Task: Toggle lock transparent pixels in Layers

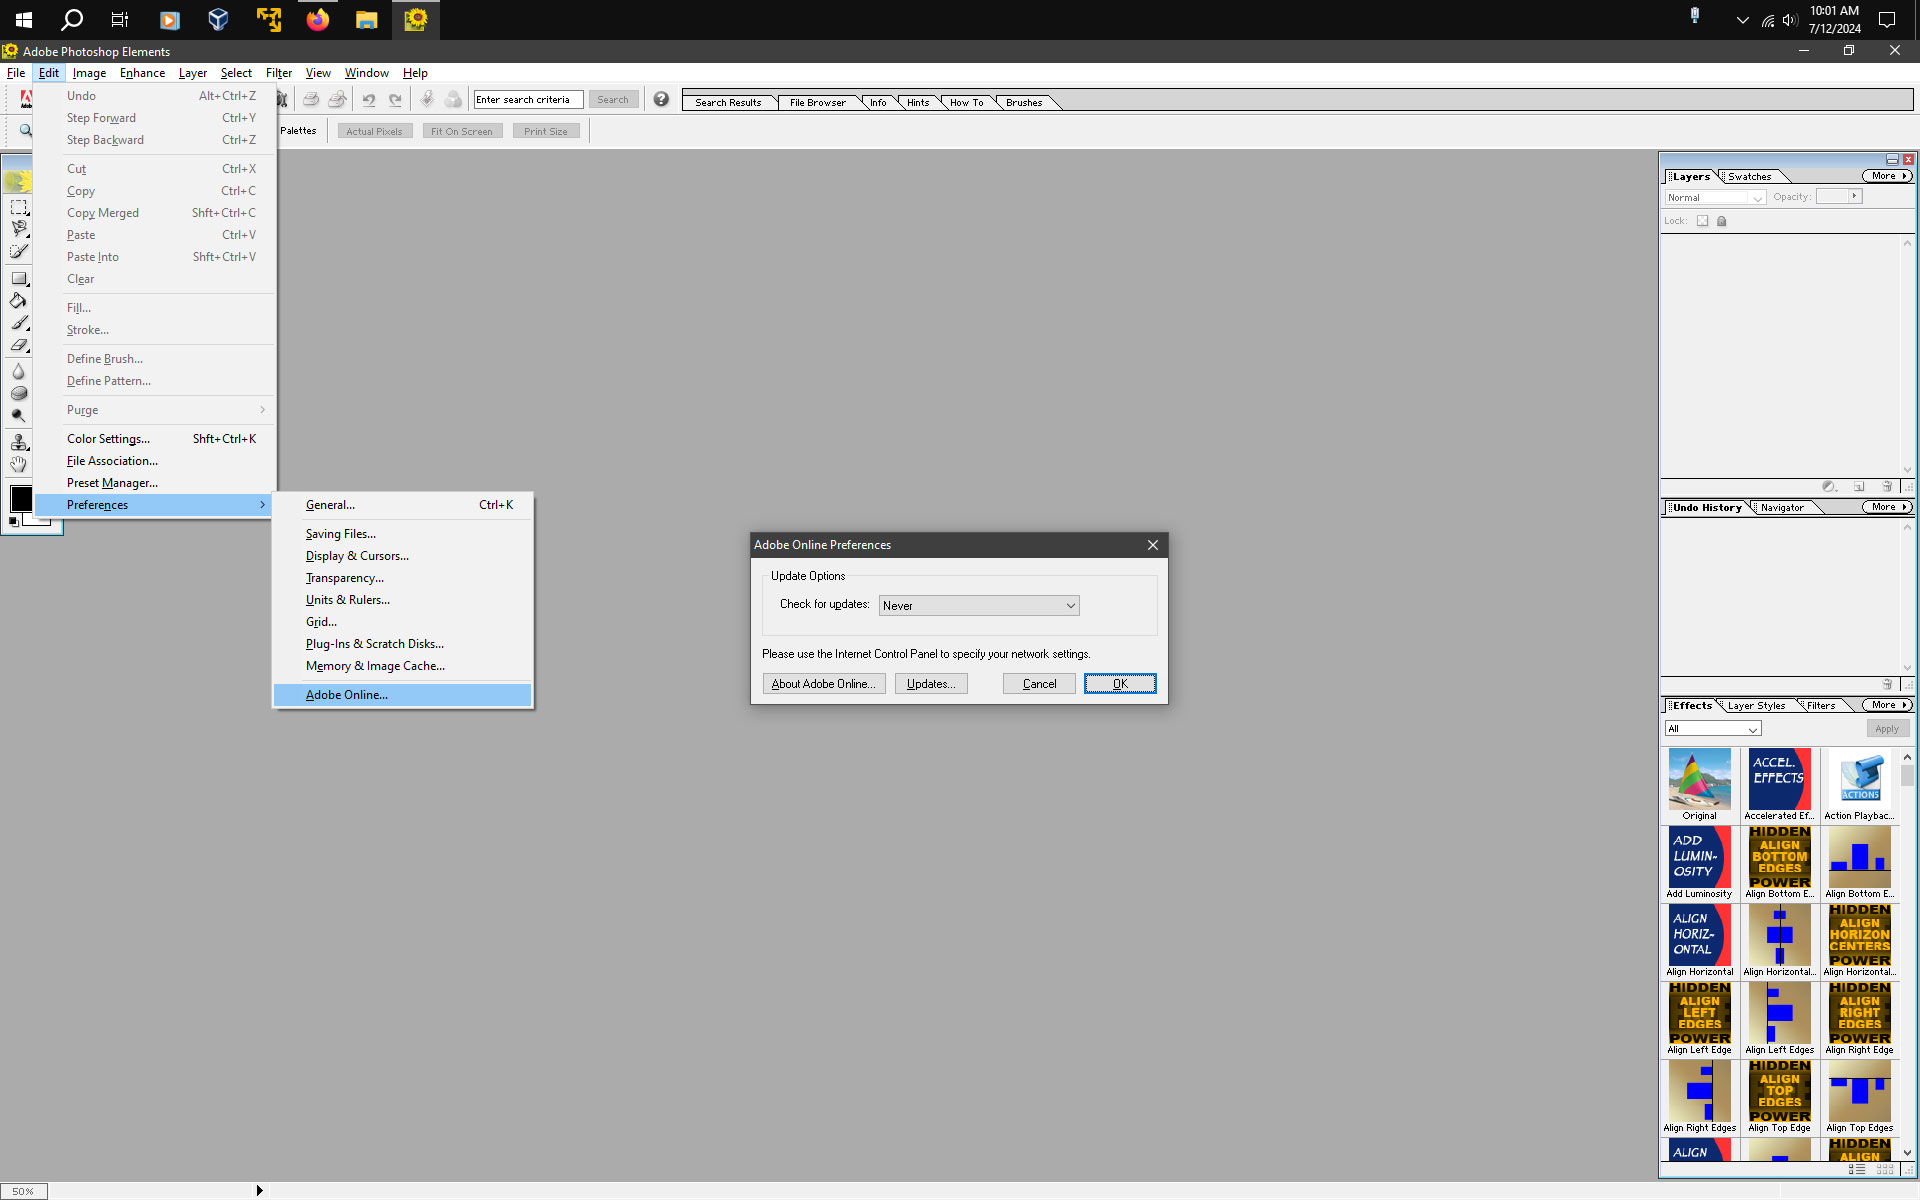Action: (1702, 221)
